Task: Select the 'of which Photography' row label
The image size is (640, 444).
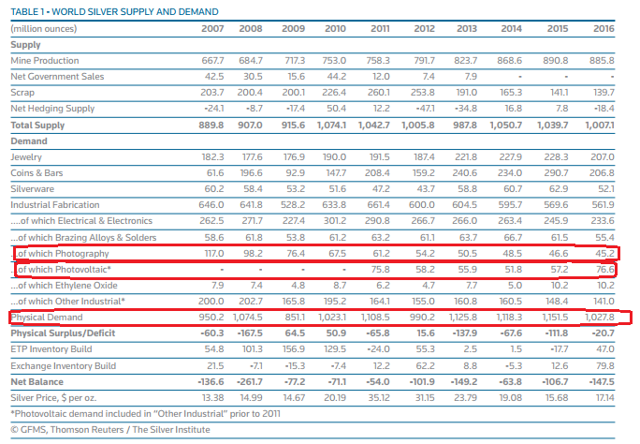Action: click(x=69, y=254)
